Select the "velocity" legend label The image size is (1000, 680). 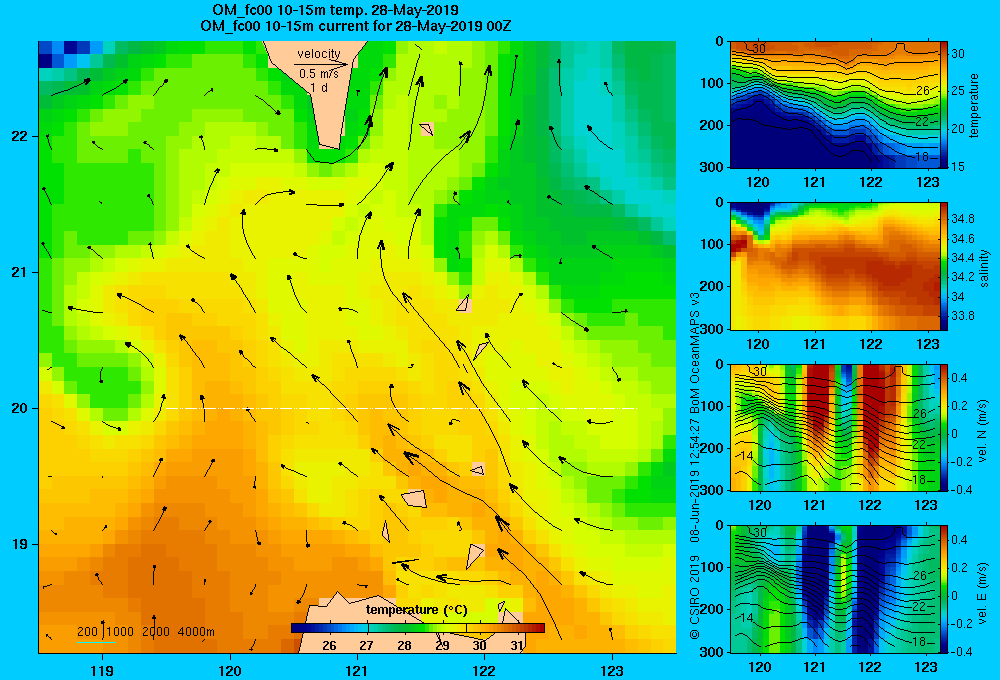click(x=319, y=54)
